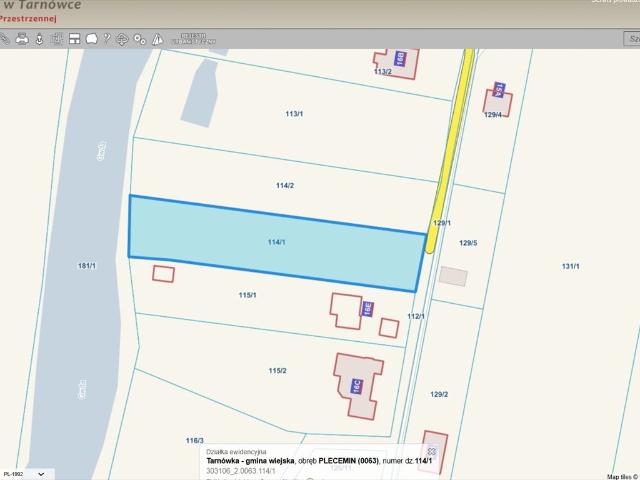Click parcel label 112/1

(x=416, y=316)
